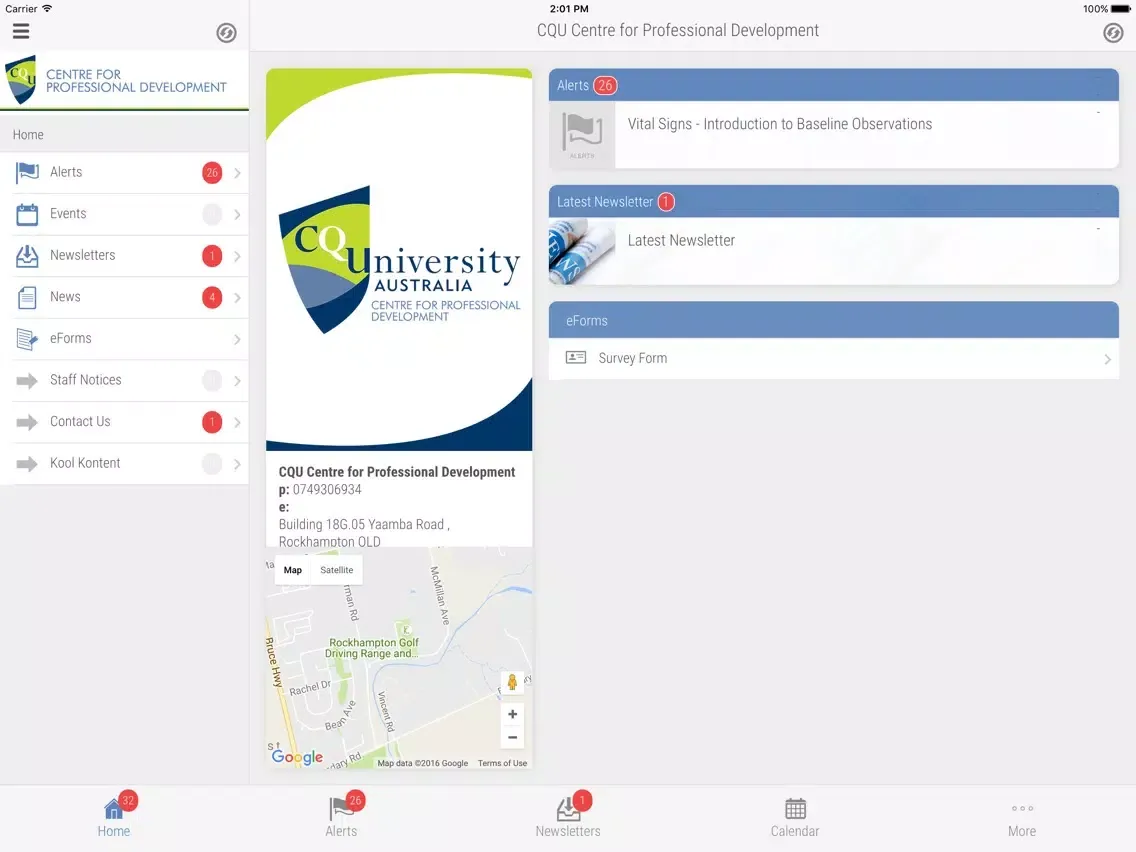This screenshot has height=852, width=1136.
Task: Call phone number 0749306934
Action: click(327, 490)
